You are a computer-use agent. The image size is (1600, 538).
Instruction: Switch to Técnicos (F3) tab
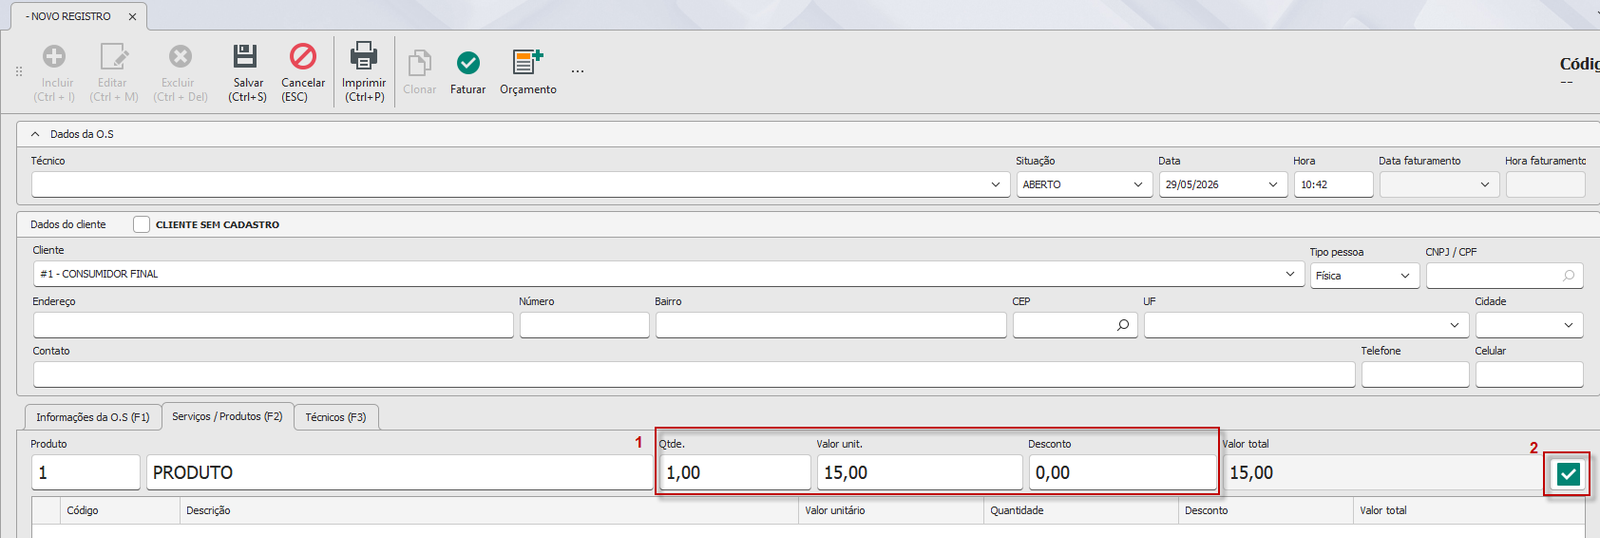pos(336,417)
